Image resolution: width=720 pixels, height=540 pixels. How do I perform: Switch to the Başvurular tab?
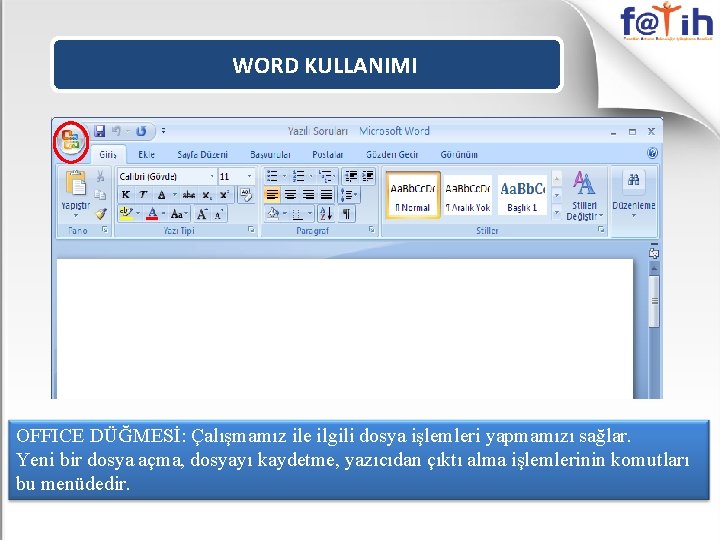270,155
